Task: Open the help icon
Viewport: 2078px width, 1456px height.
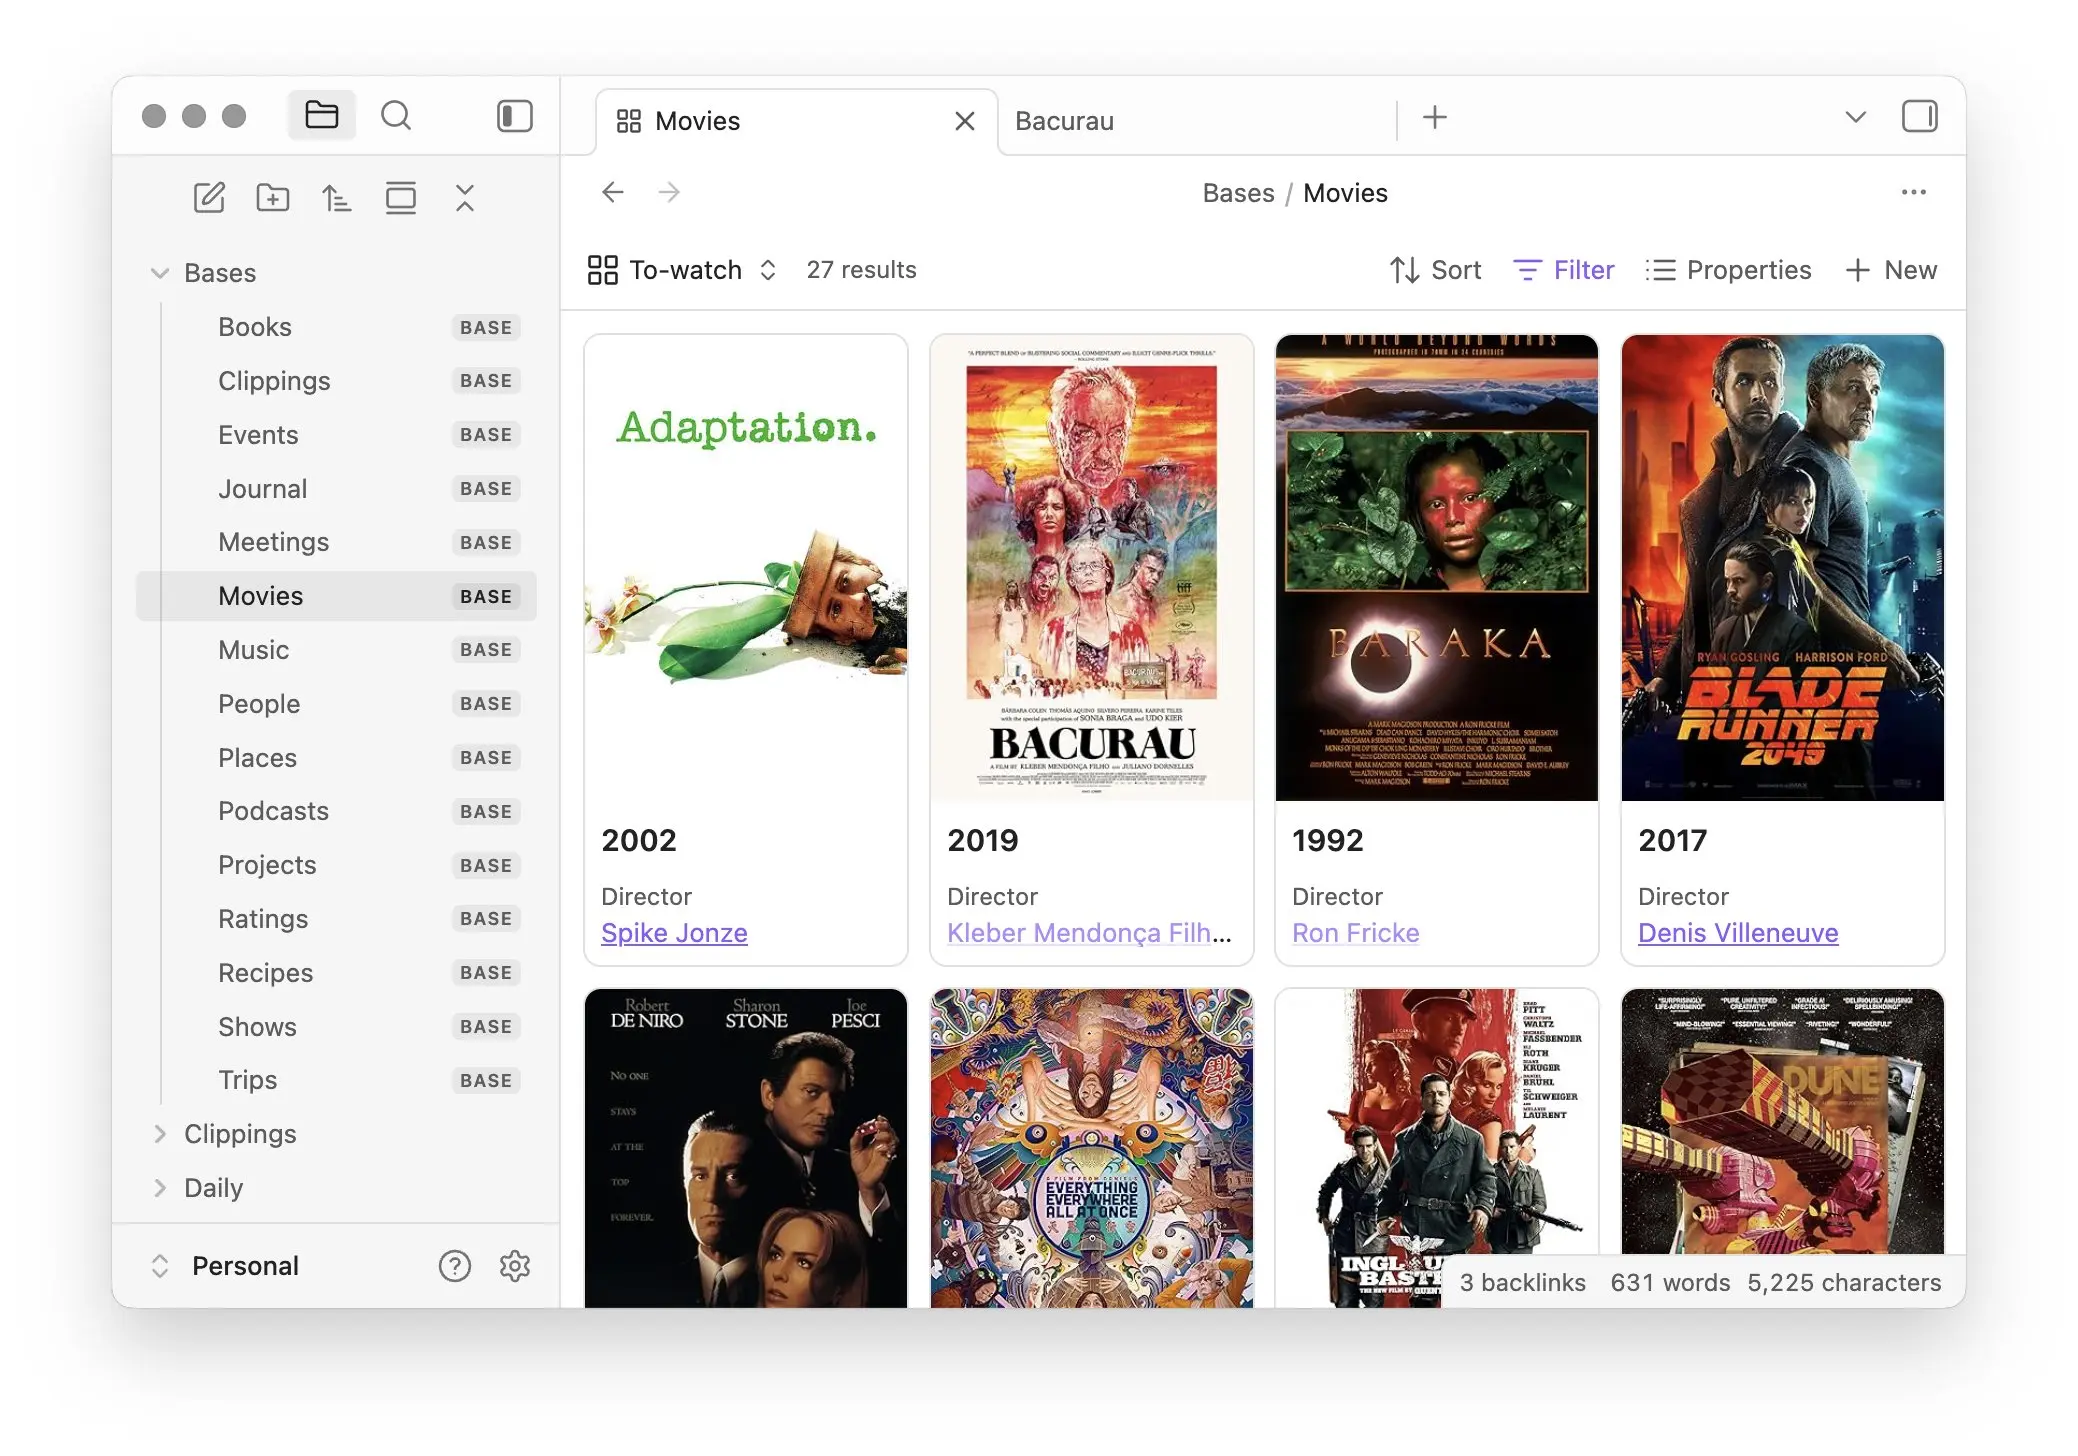Action: point(454,1266)
